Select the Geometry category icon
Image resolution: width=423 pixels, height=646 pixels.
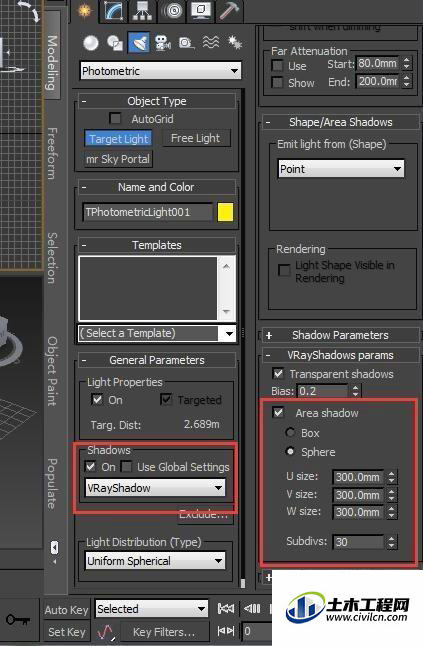pos(91,42)
